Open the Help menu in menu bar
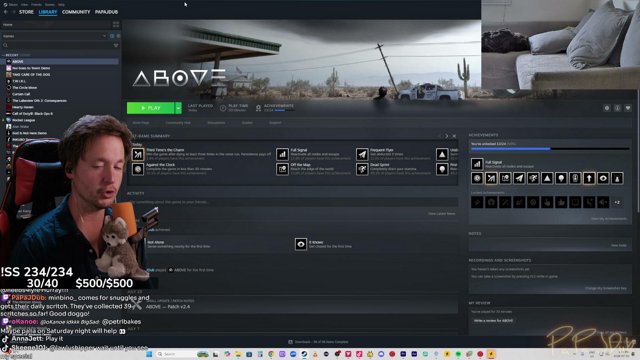Screen dimensions: 640x360 click(x=61, y=4)
